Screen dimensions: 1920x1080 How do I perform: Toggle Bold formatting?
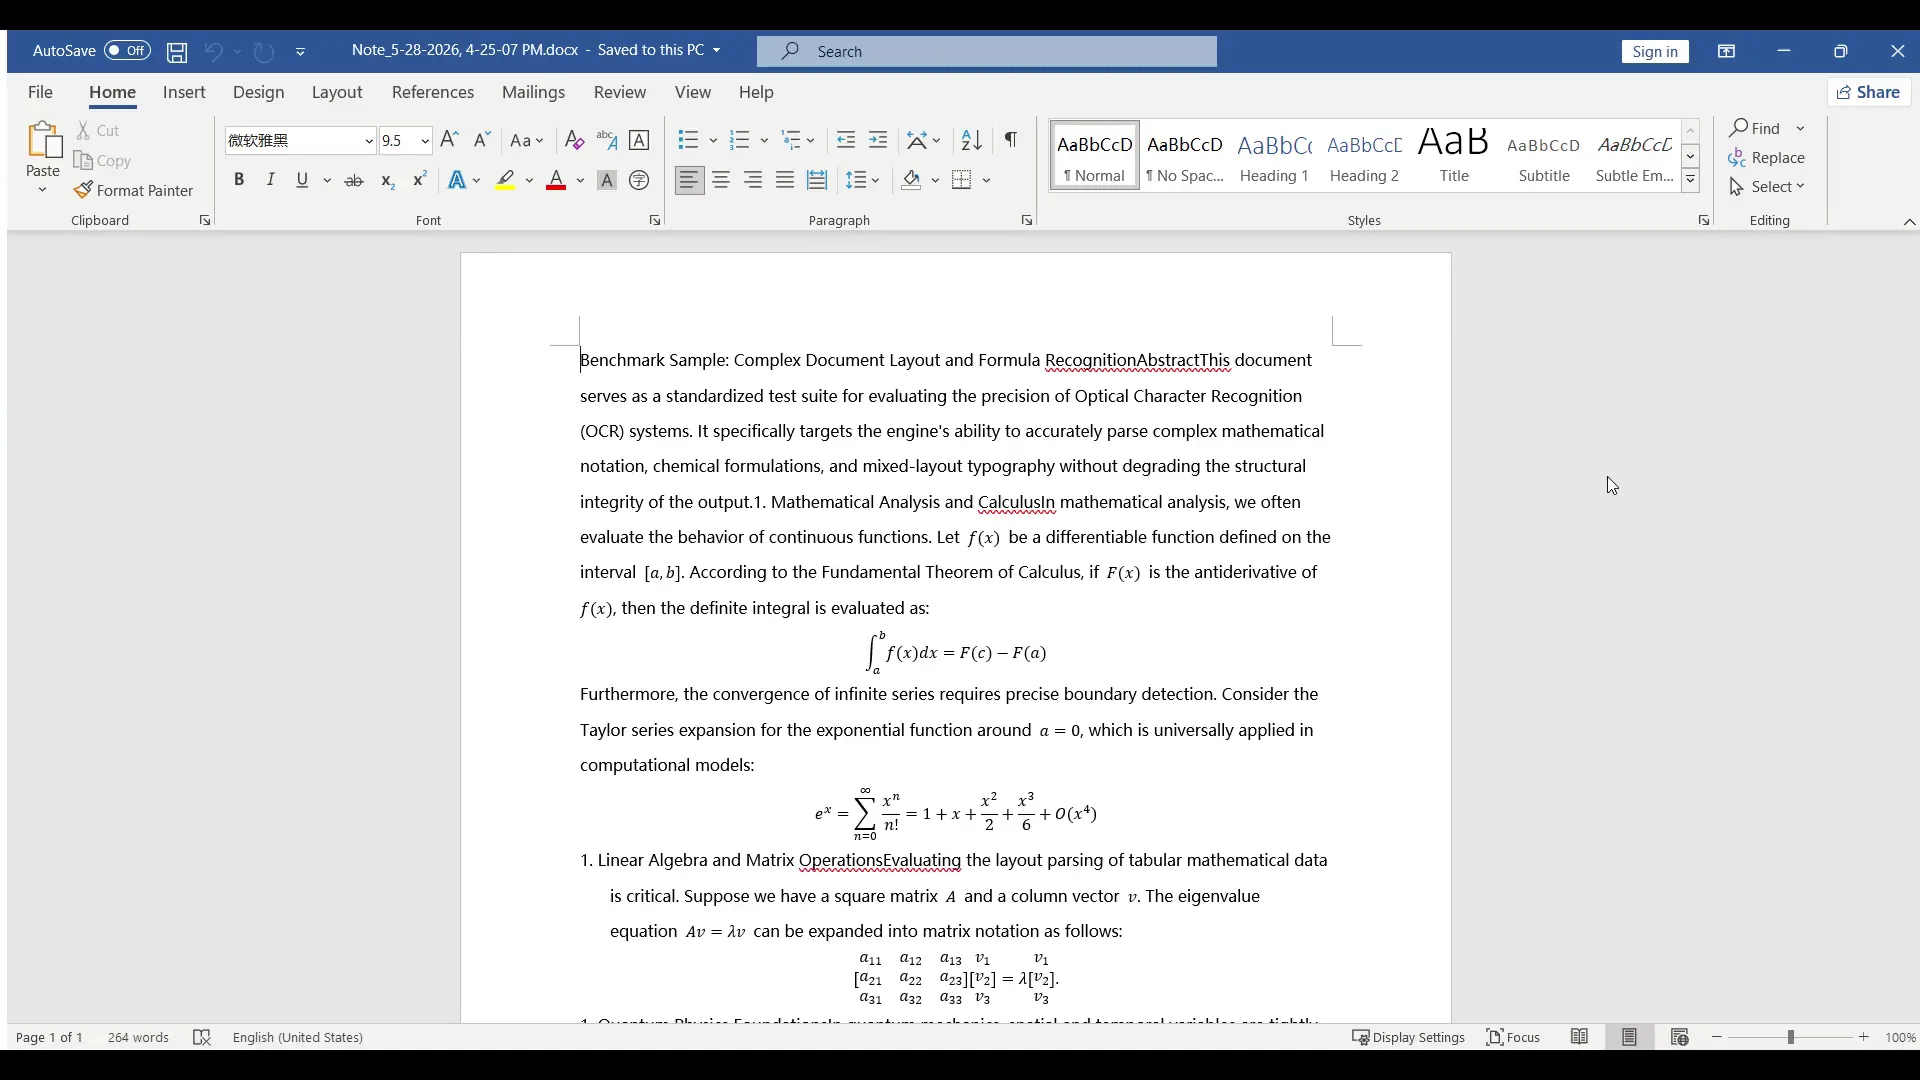coord(239,181)
